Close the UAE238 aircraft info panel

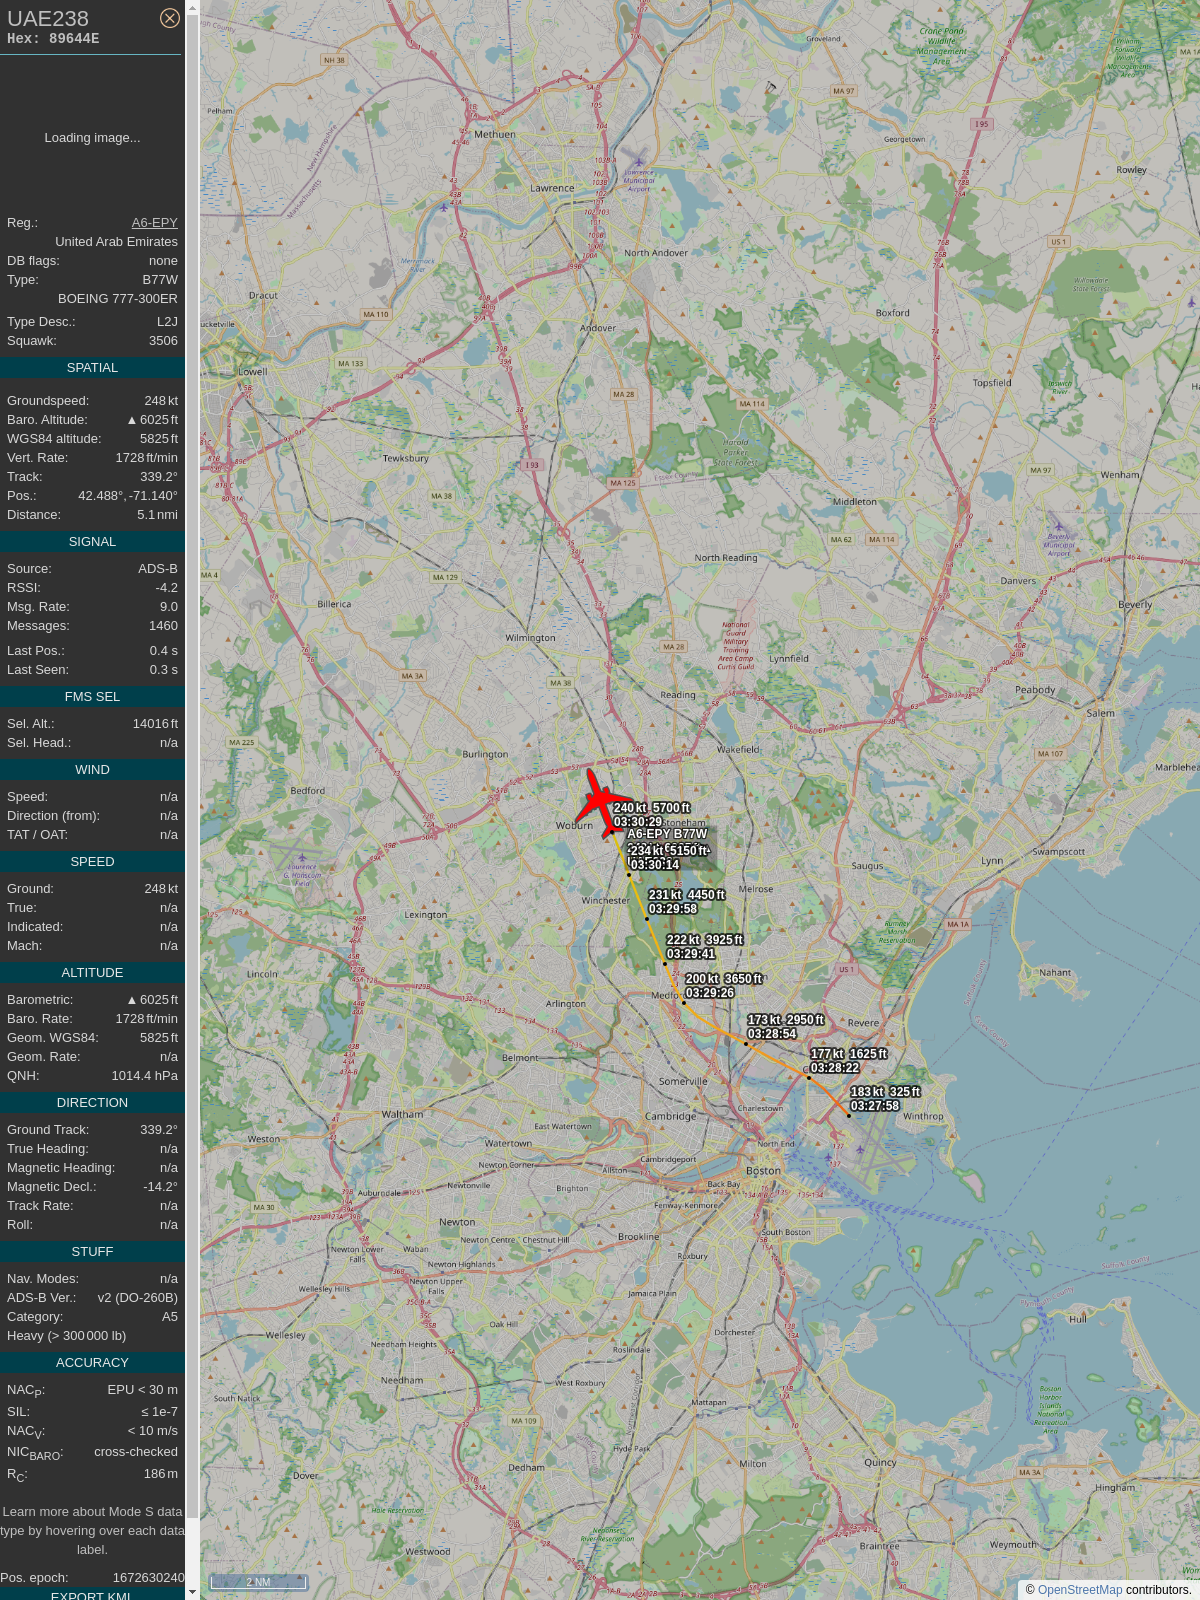(x=170, y=18)
